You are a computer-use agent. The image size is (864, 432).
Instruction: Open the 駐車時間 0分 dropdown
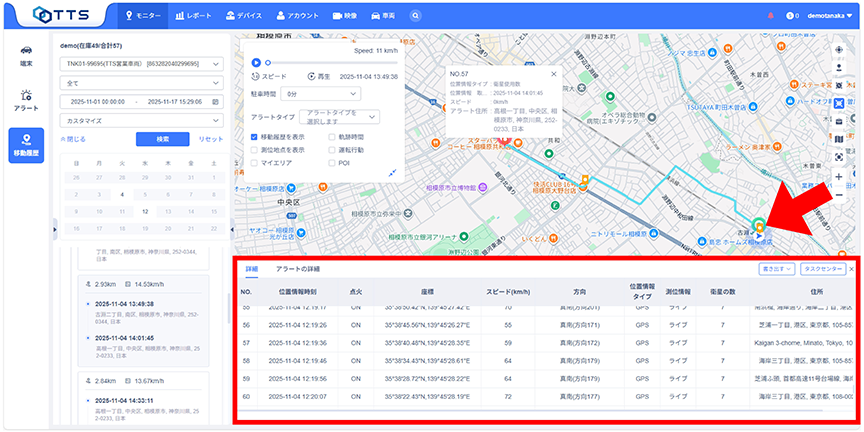322,93
